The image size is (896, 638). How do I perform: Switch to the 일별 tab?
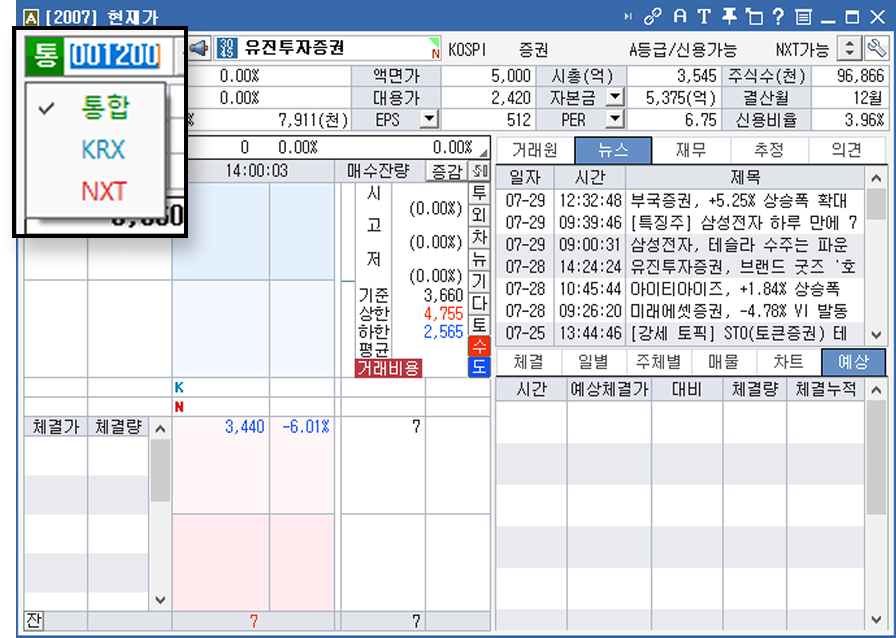point(594,362)
